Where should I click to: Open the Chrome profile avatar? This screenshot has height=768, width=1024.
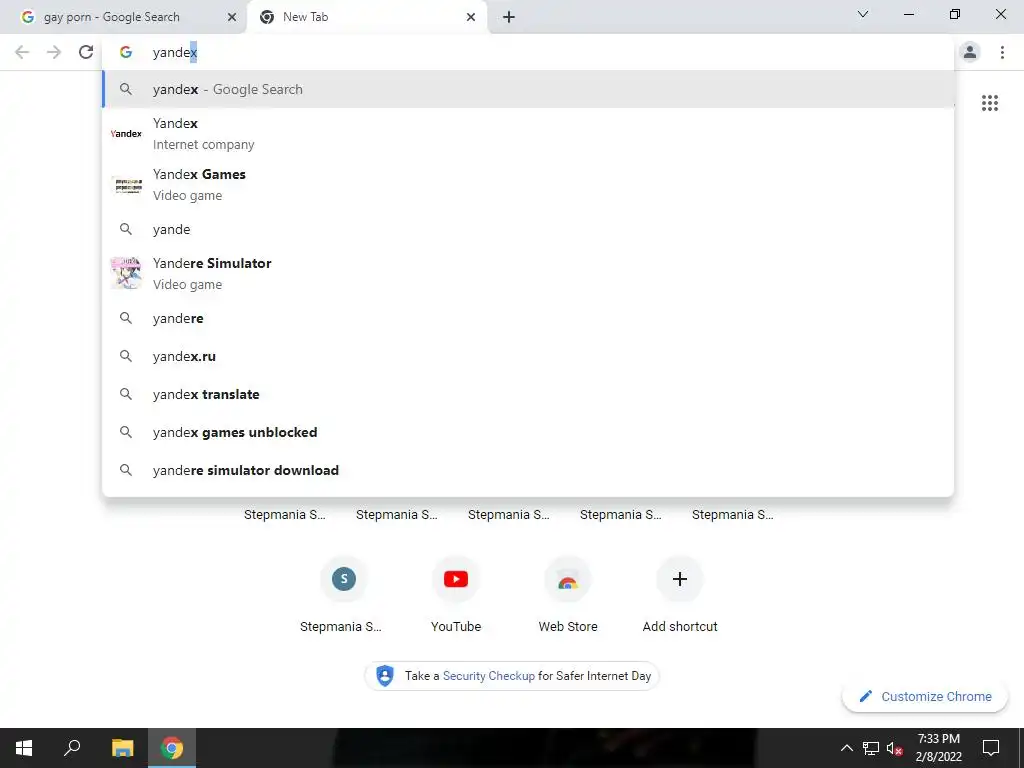(970, 52)
